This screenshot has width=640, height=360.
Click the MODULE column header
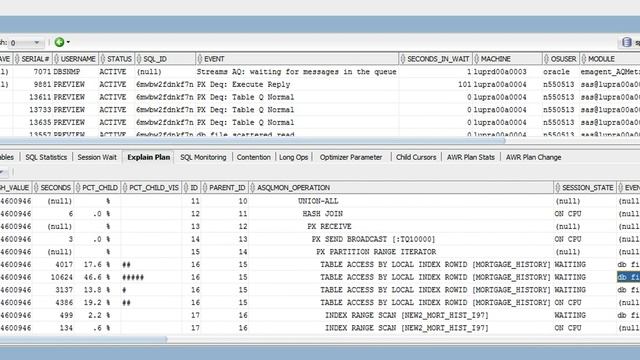click(x=609, y=59)
